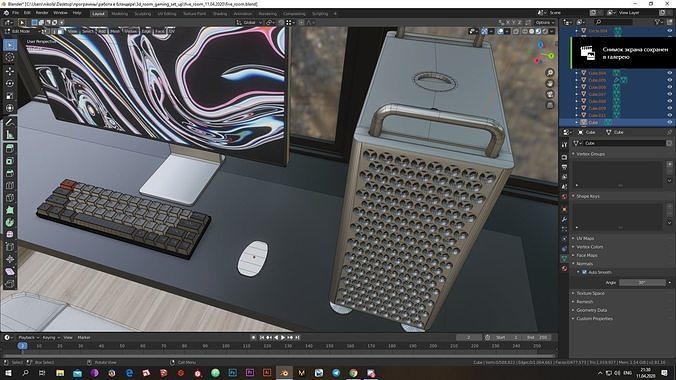Adjust the Auto Smooth Angle field

[642, 283]
